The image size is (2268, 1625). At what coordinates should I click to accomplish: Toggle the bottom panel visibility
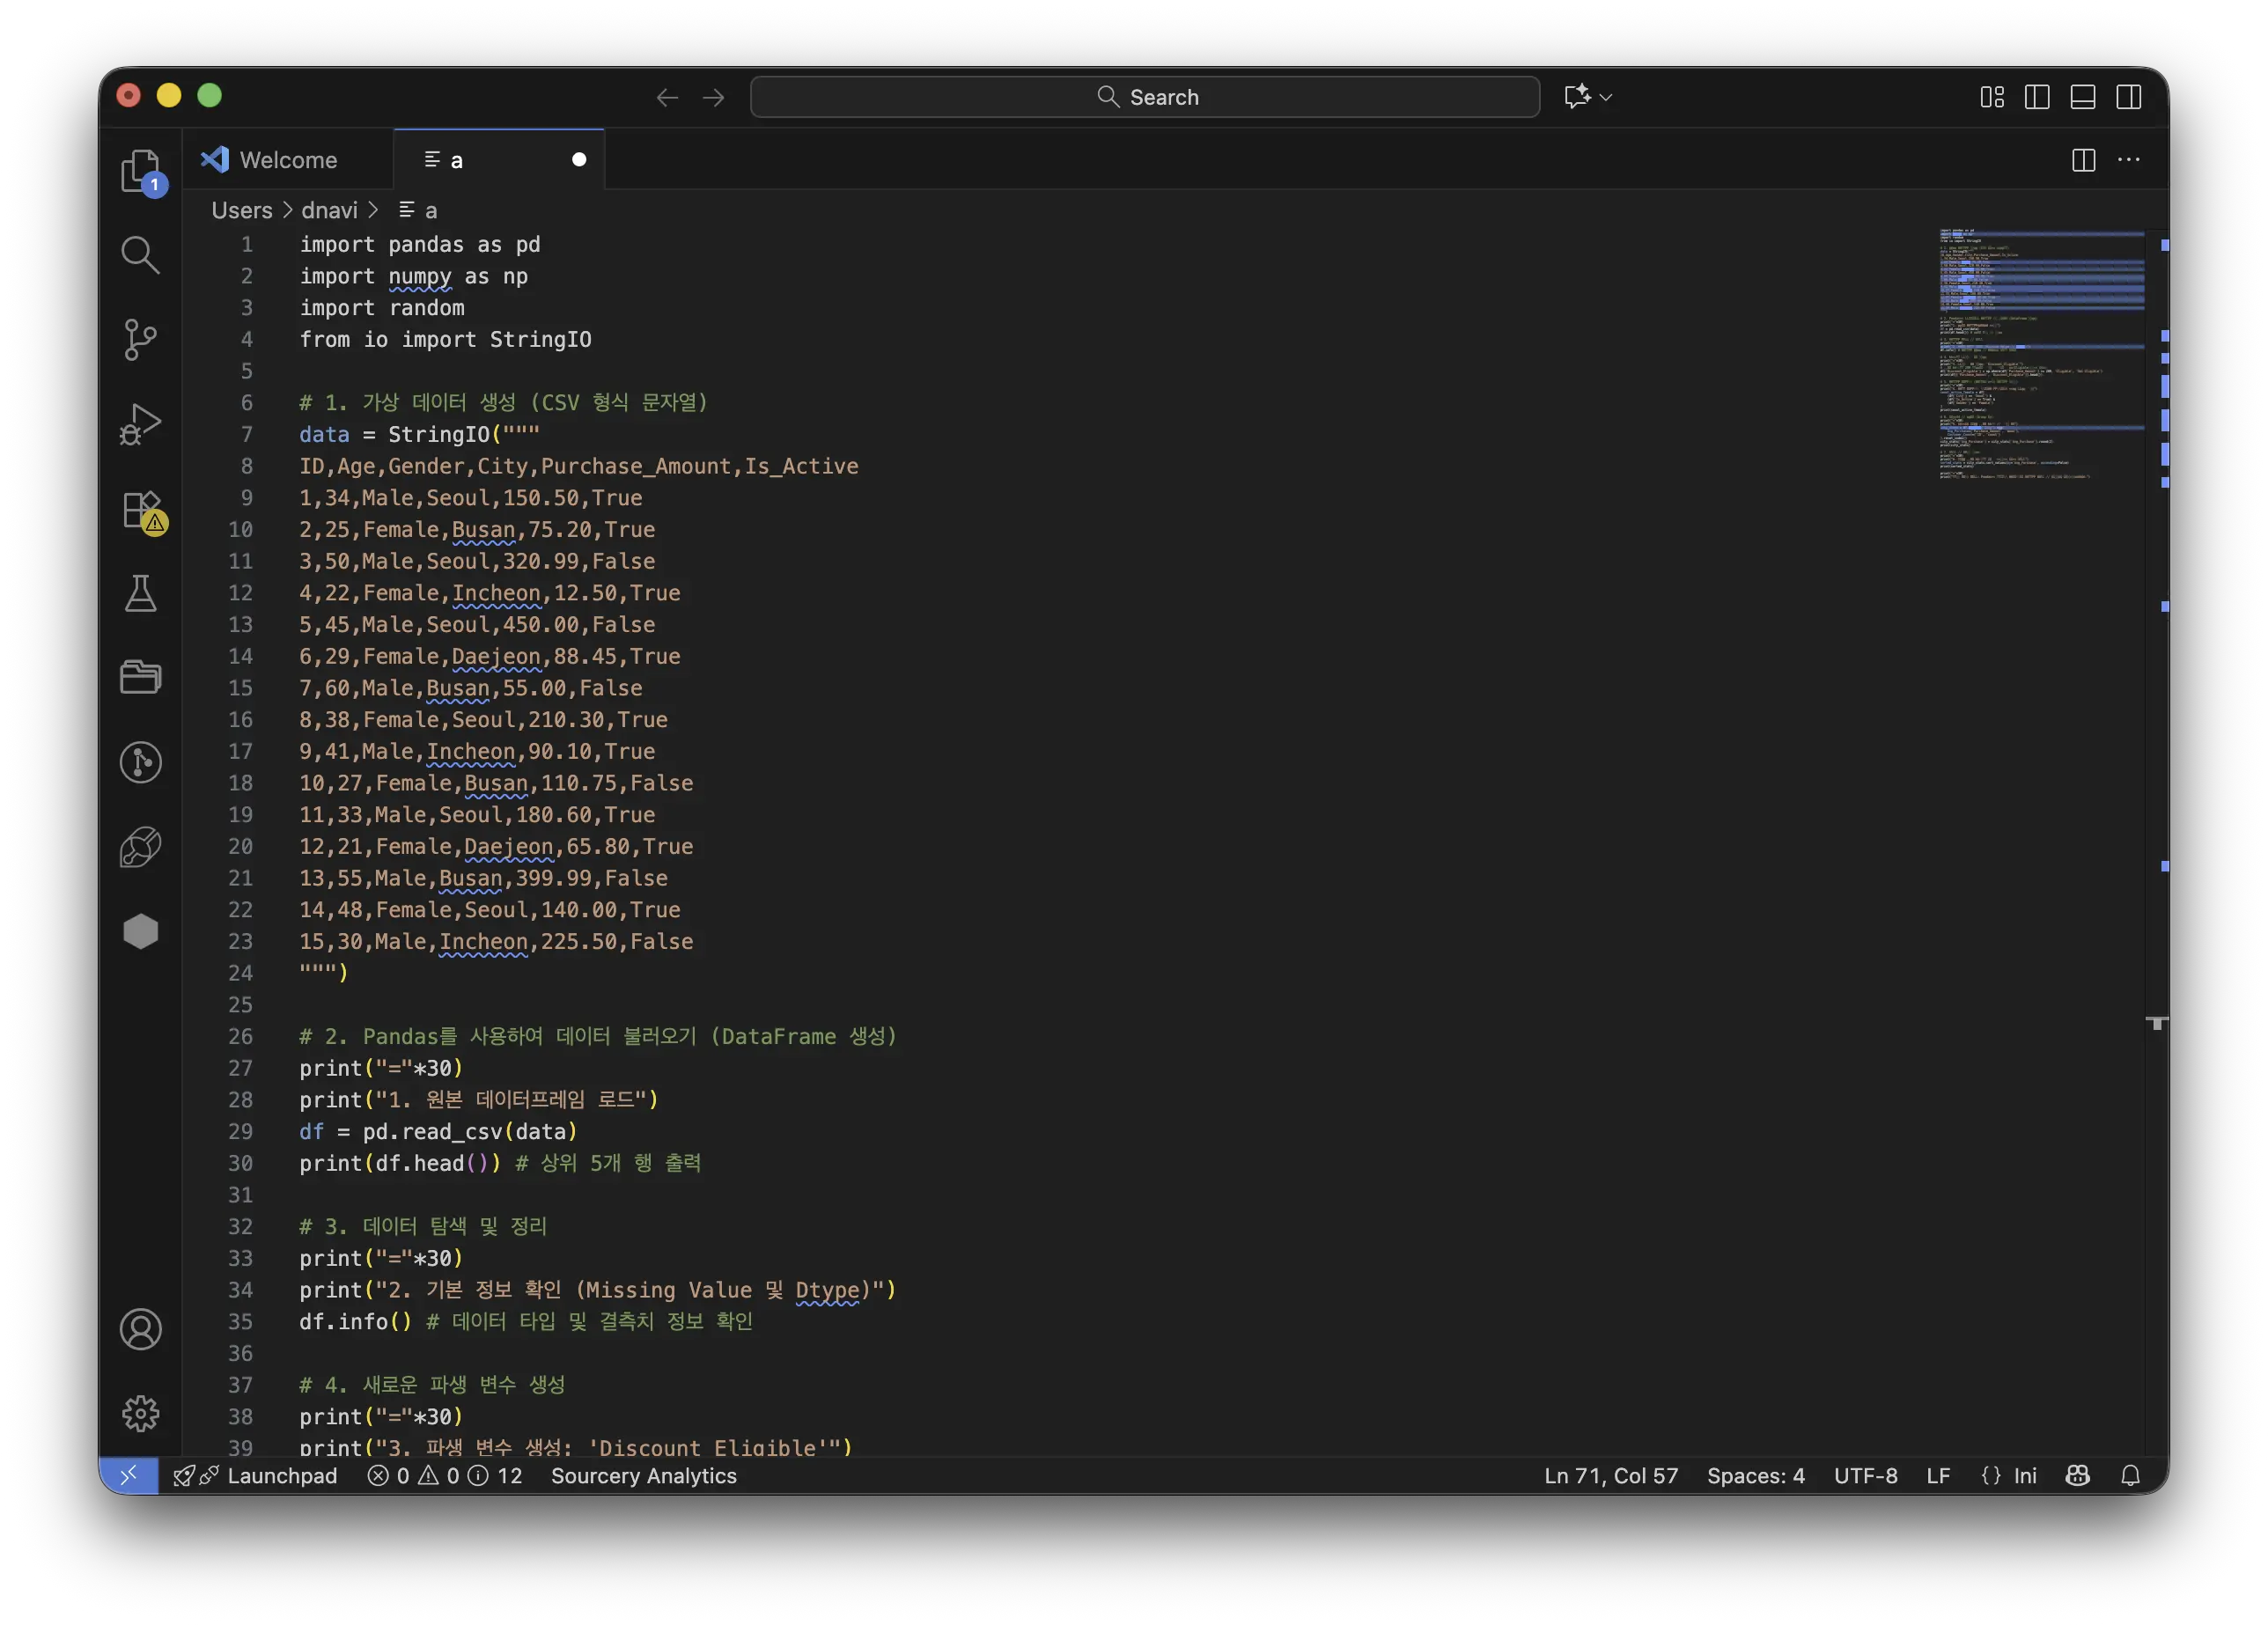(x=2083, y=96)
